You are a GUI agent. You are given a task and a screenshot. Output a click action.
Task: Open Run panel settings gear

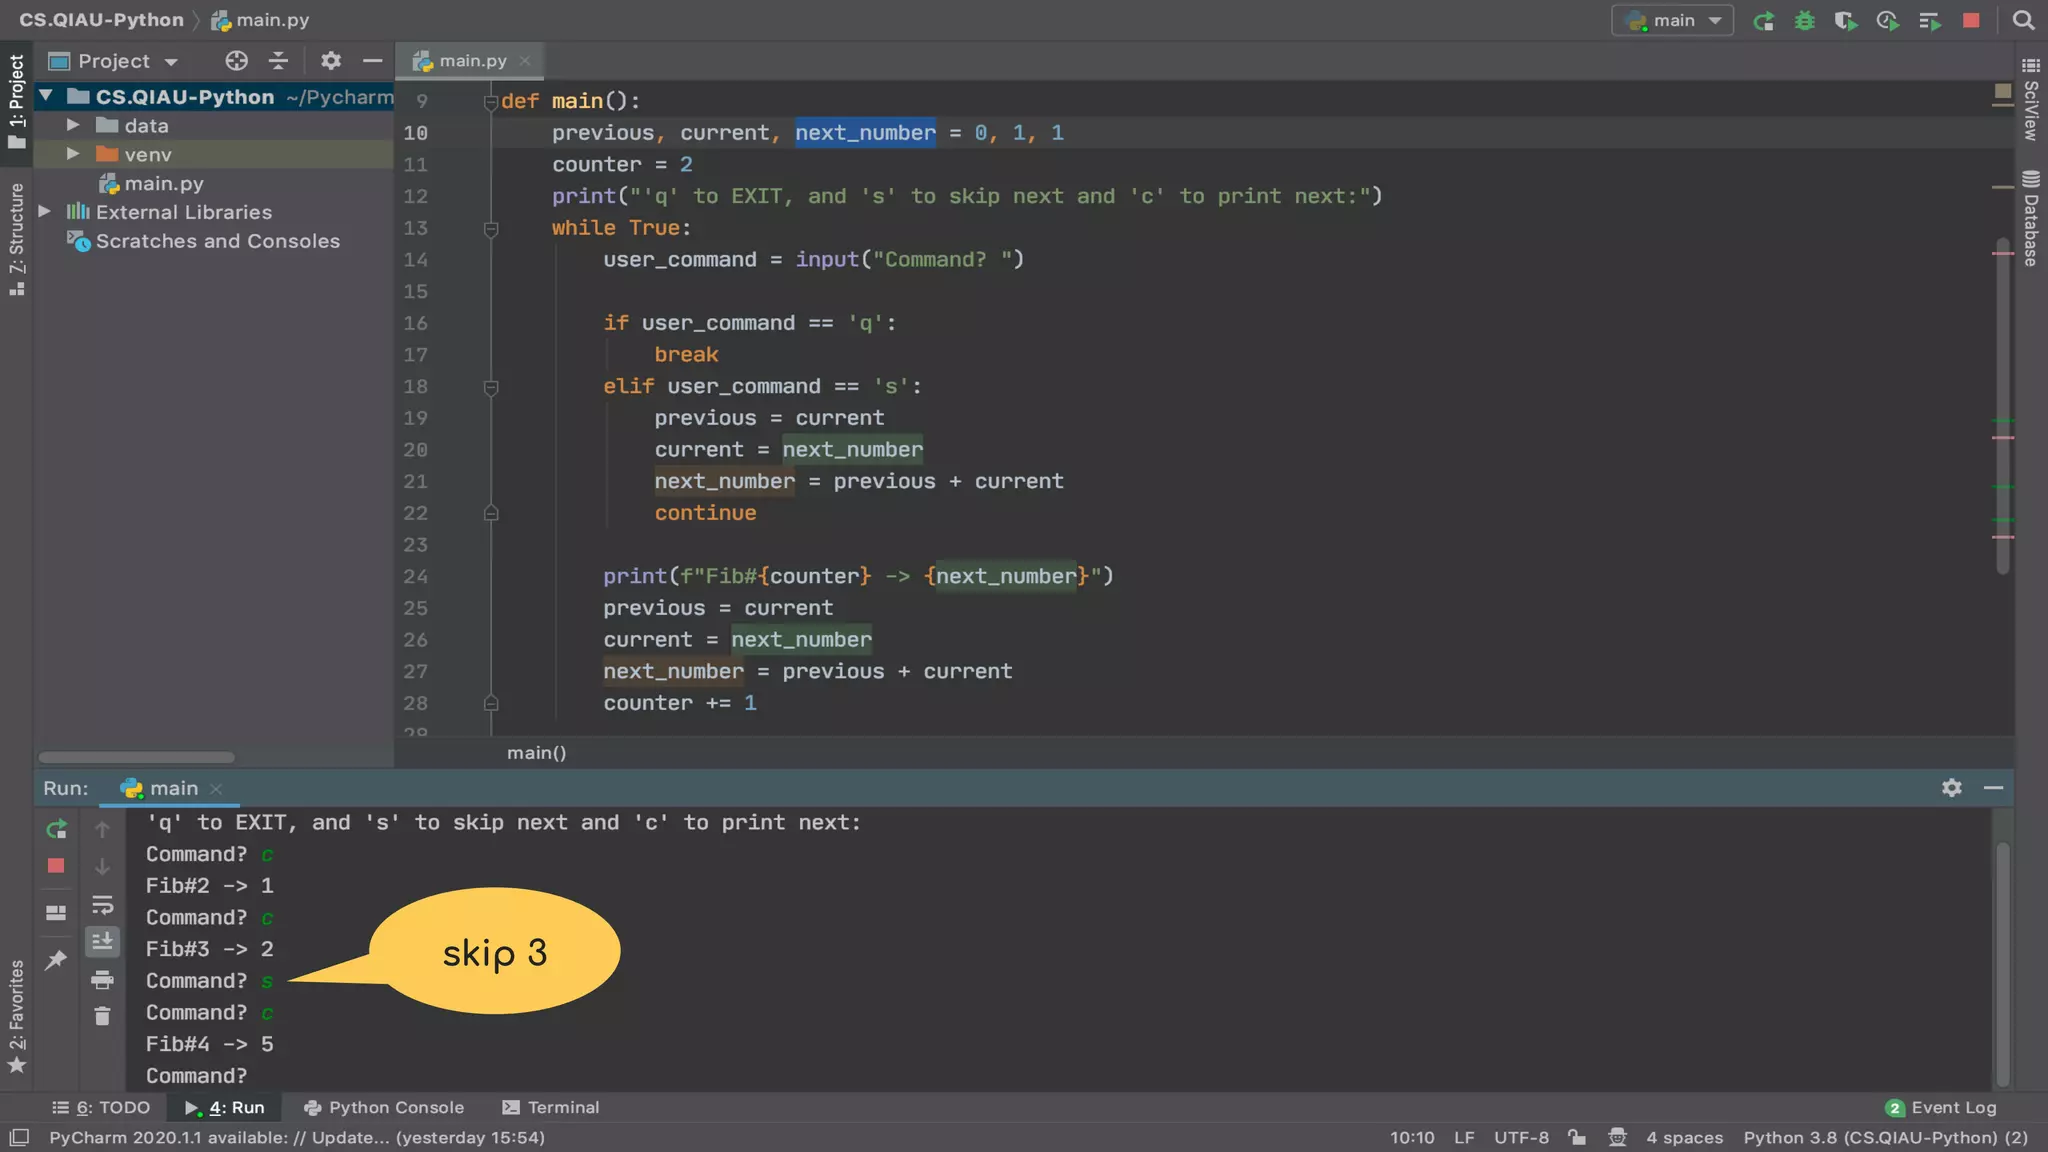(1951, 788)
